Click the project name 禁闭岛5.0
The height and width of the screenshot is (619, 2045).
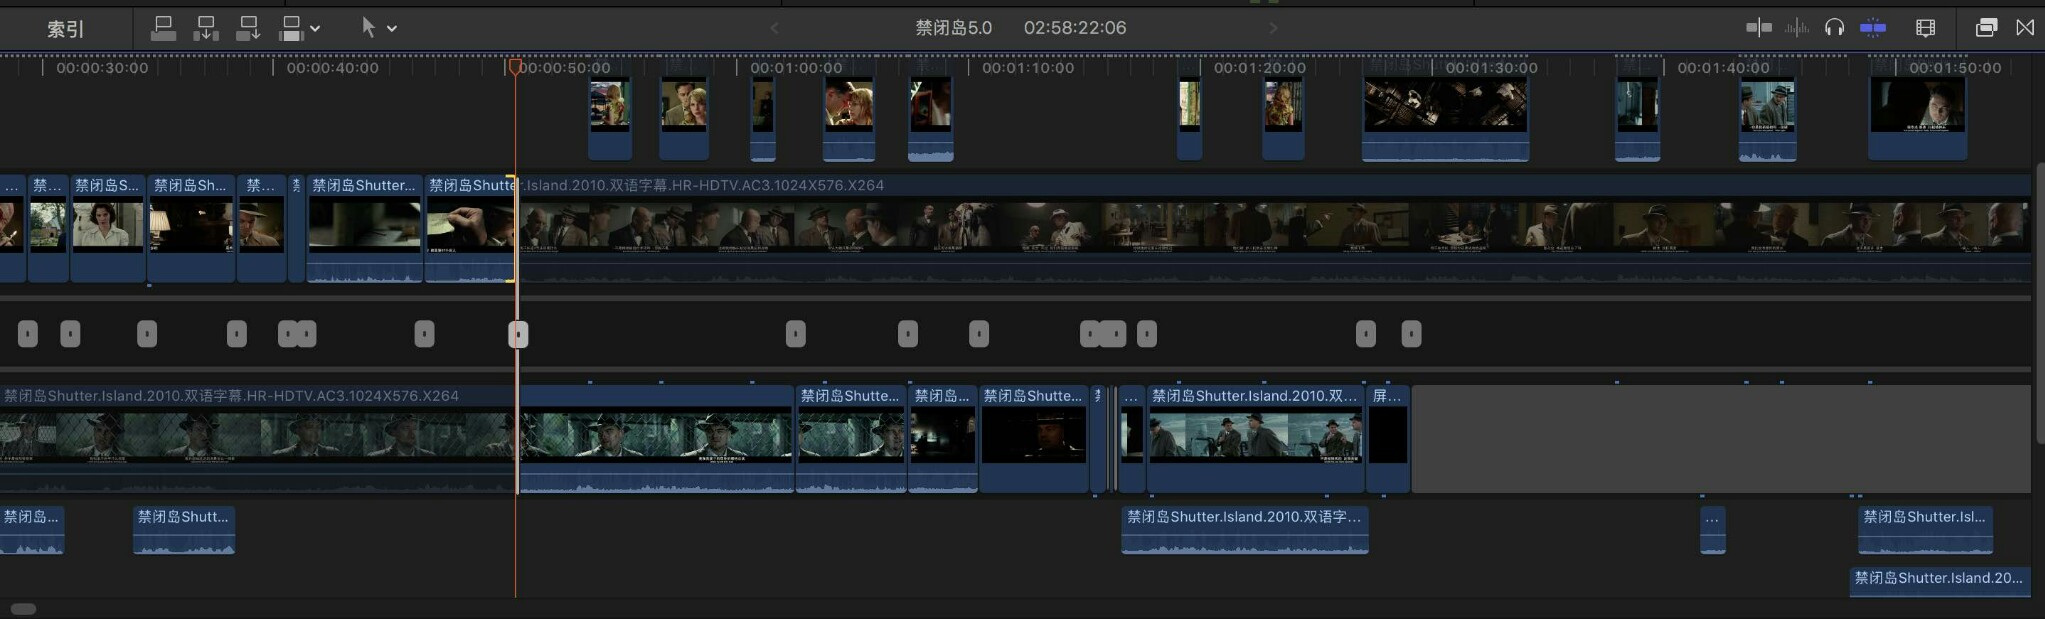pos(954,28)
